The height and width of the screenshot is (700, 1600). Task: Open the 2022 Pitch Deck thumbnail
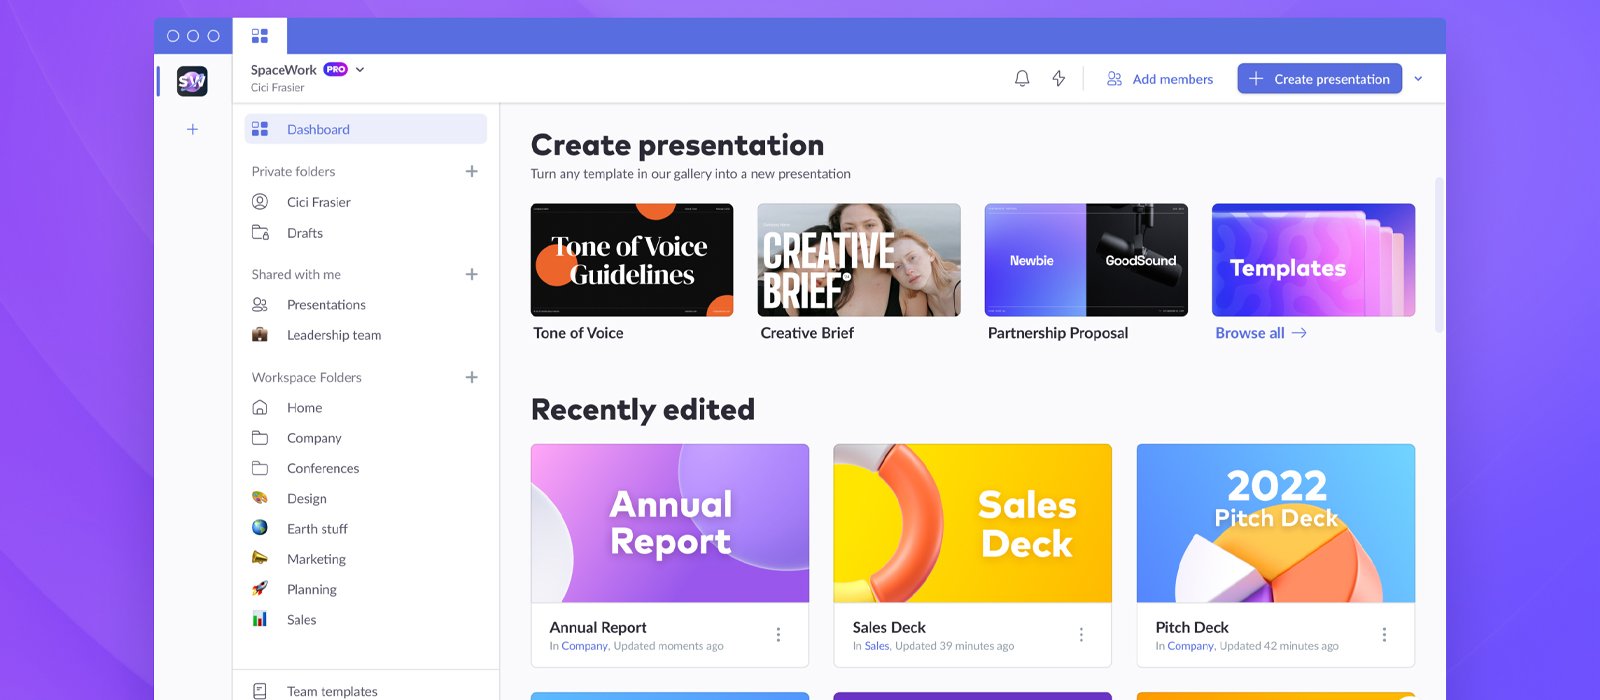coord(1276,523)
